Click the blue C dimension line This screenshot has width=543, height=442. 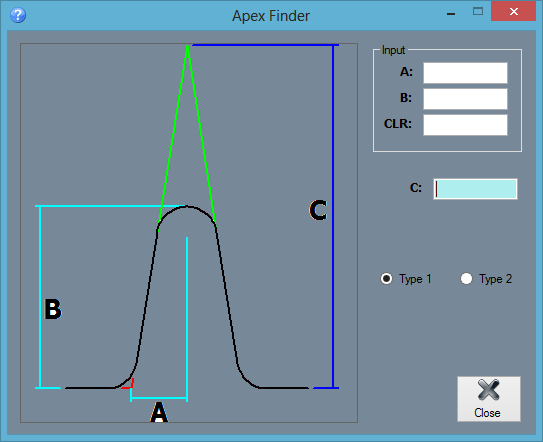click(x=333, y=216)
